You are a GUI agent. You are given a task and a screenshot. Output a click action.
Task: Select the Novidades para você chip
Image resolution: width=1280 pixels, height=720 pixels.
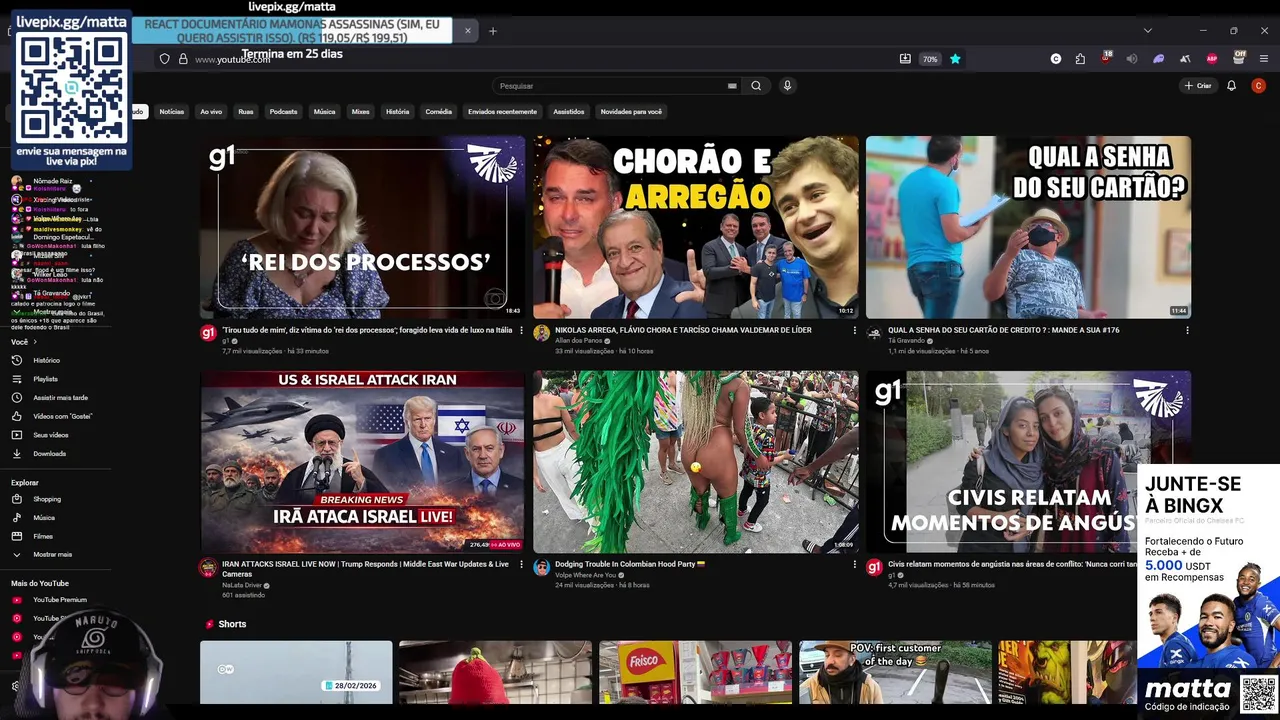pyautogui.click(x=631, y=112)
